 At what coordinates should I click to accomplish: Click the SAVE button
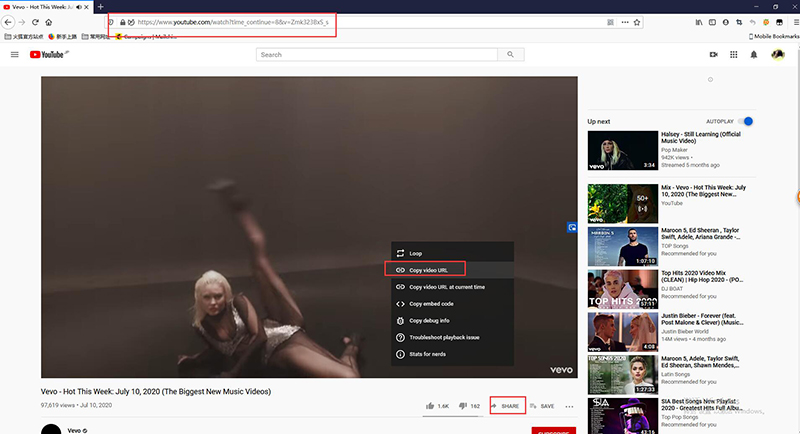click(542, 406)
